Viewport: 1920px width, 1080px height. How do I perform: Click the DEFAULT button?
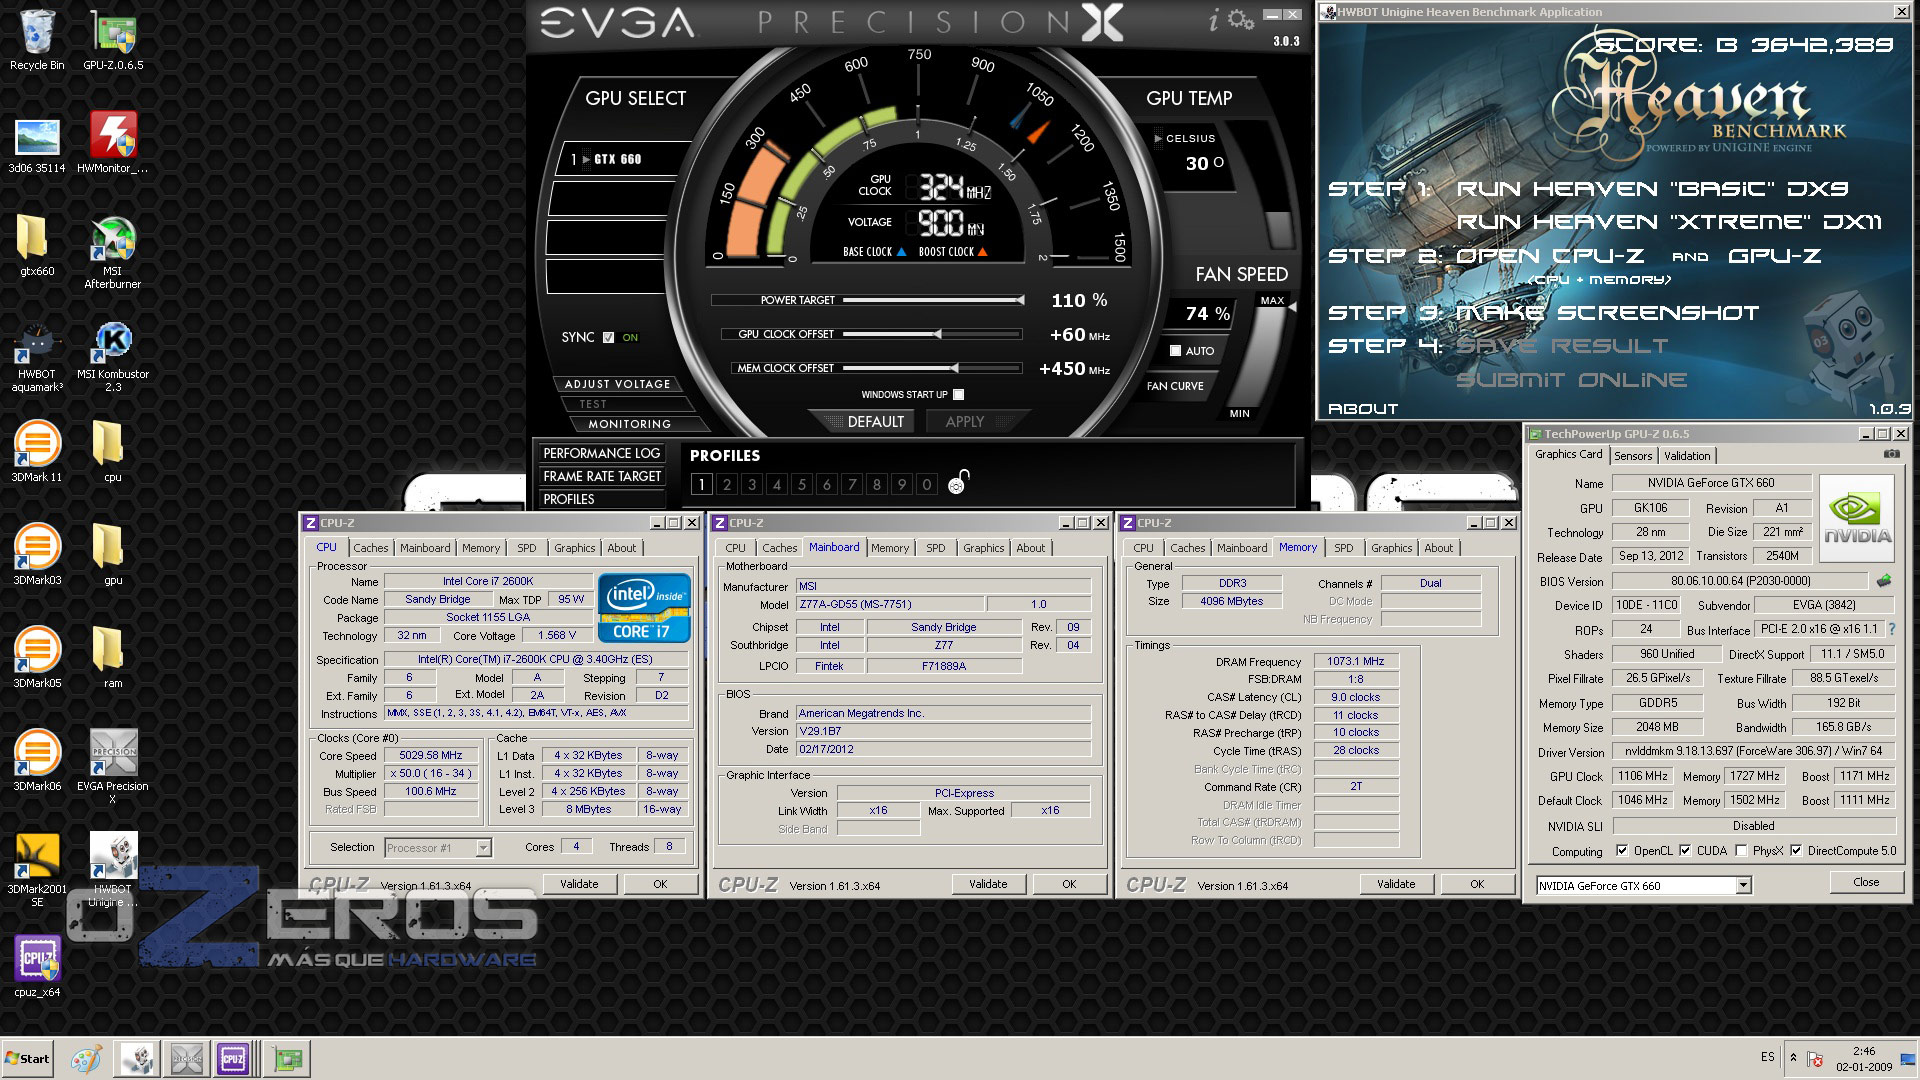pyautogui.click(x=874, y=422)
